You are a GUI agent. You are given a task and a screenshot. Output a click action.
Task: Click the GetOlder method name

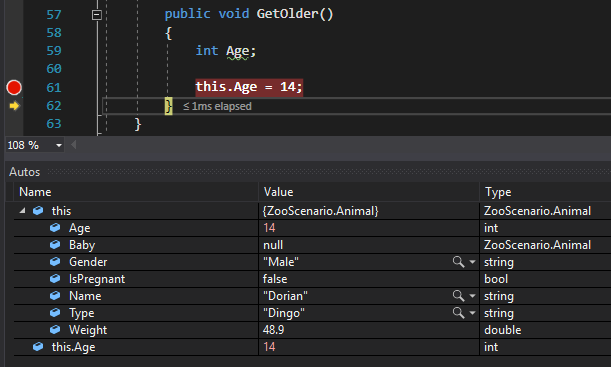(x=288, y=14)
